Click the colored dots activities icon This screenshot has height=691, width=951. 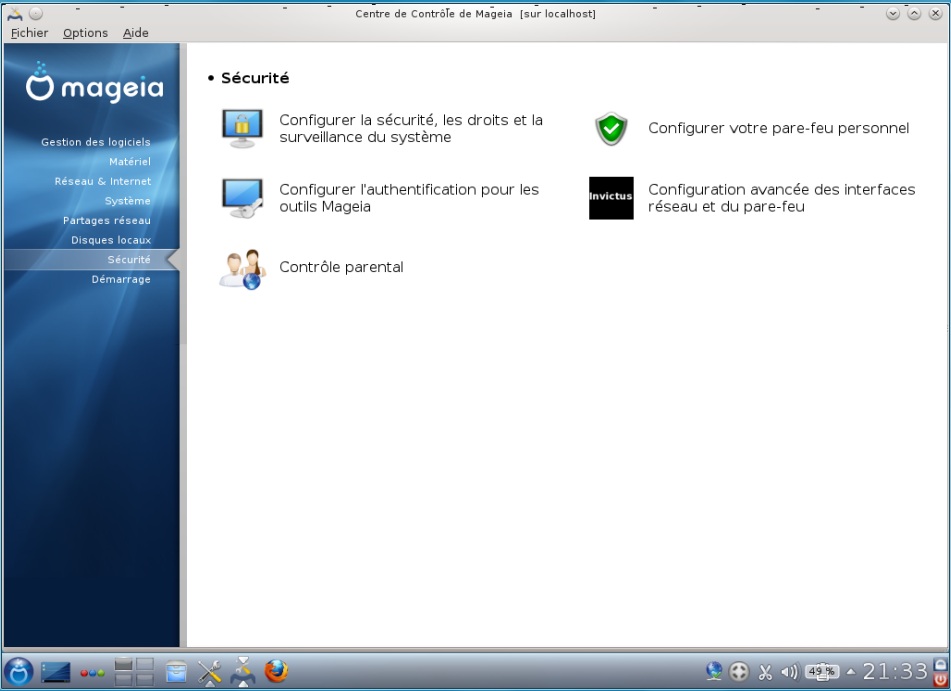92,673
